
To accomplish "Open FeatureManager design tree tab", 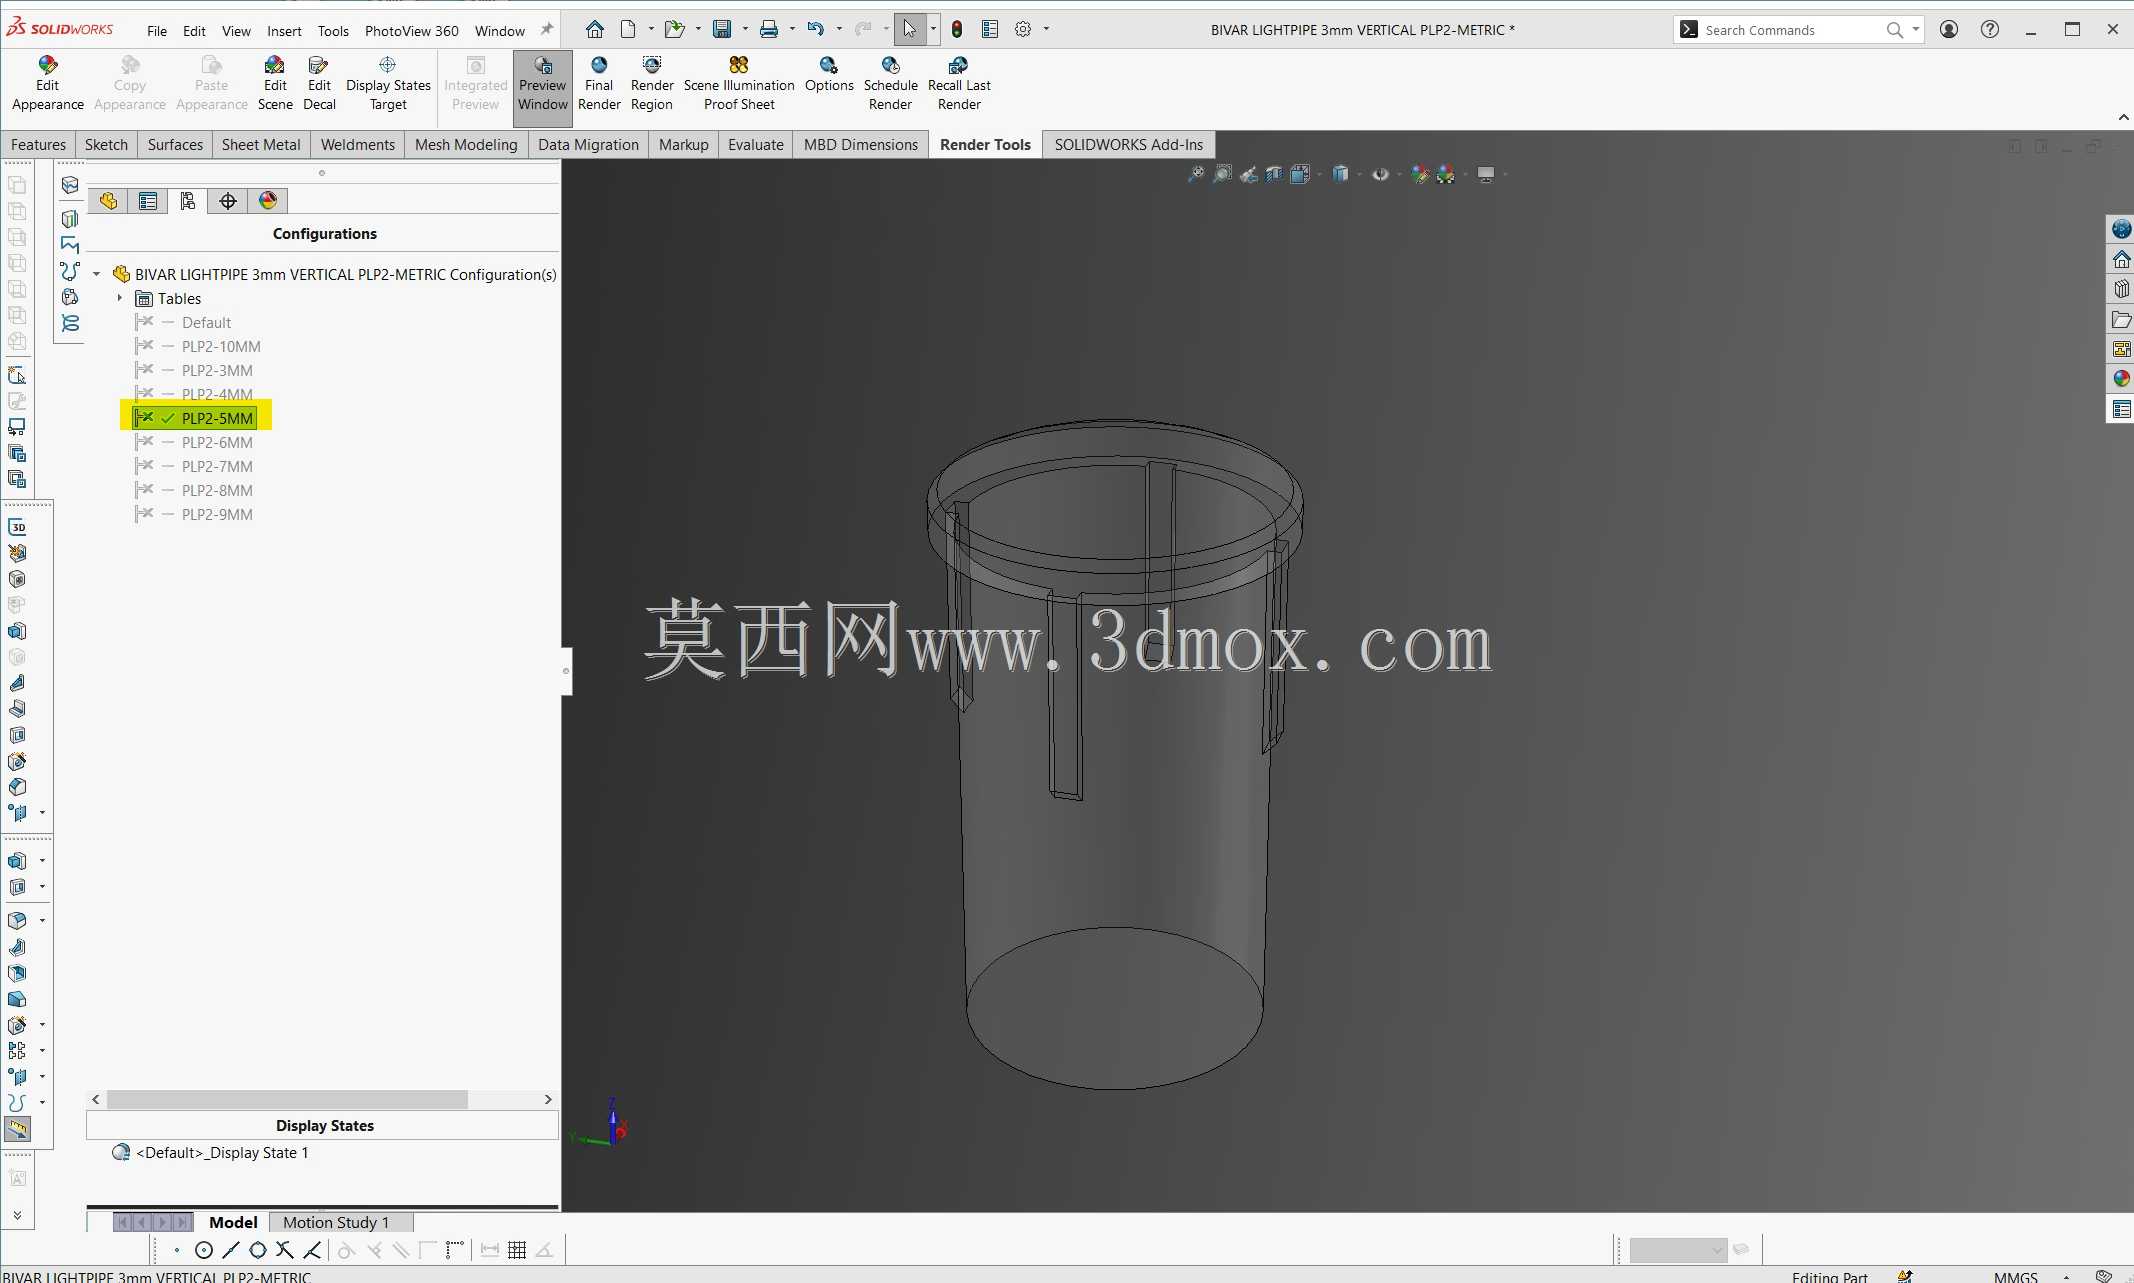I will pos(108,201).
